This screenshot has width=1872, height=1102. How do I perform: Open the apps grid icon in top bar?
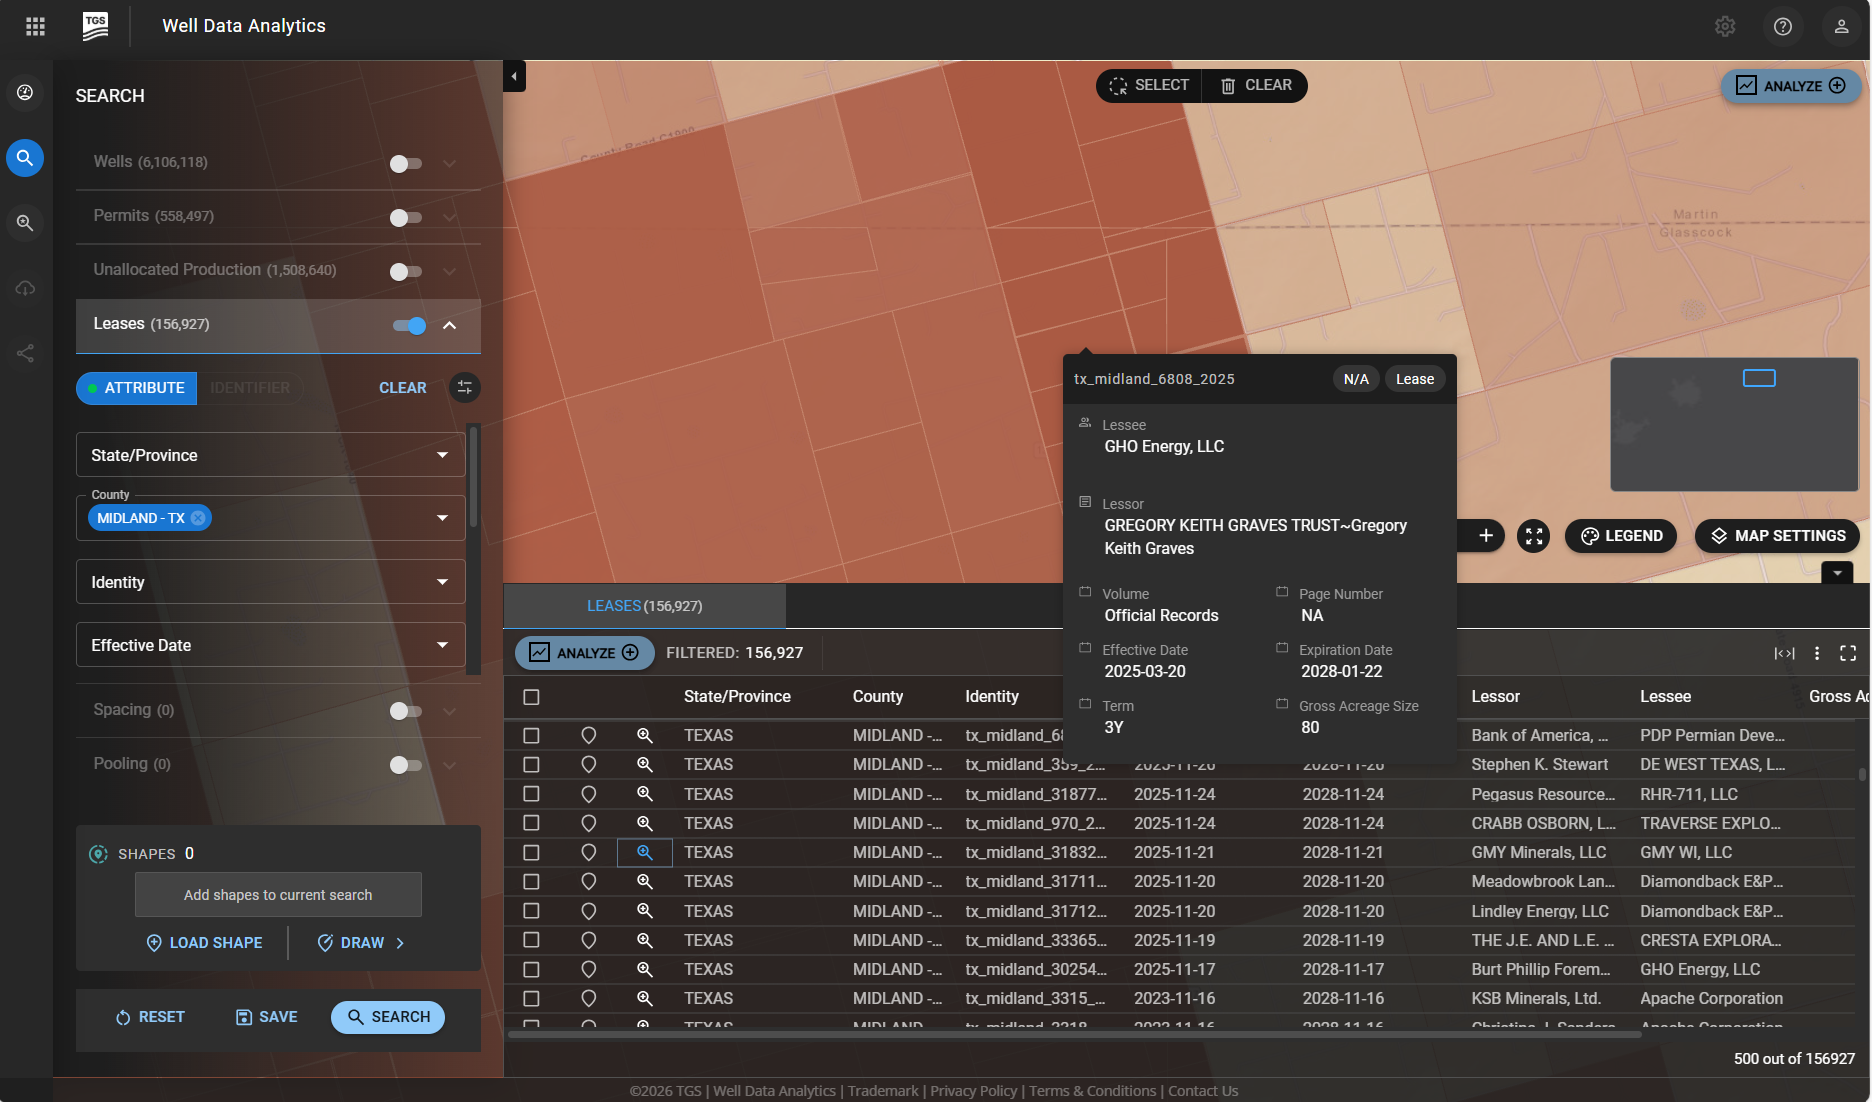coord(35,26)
